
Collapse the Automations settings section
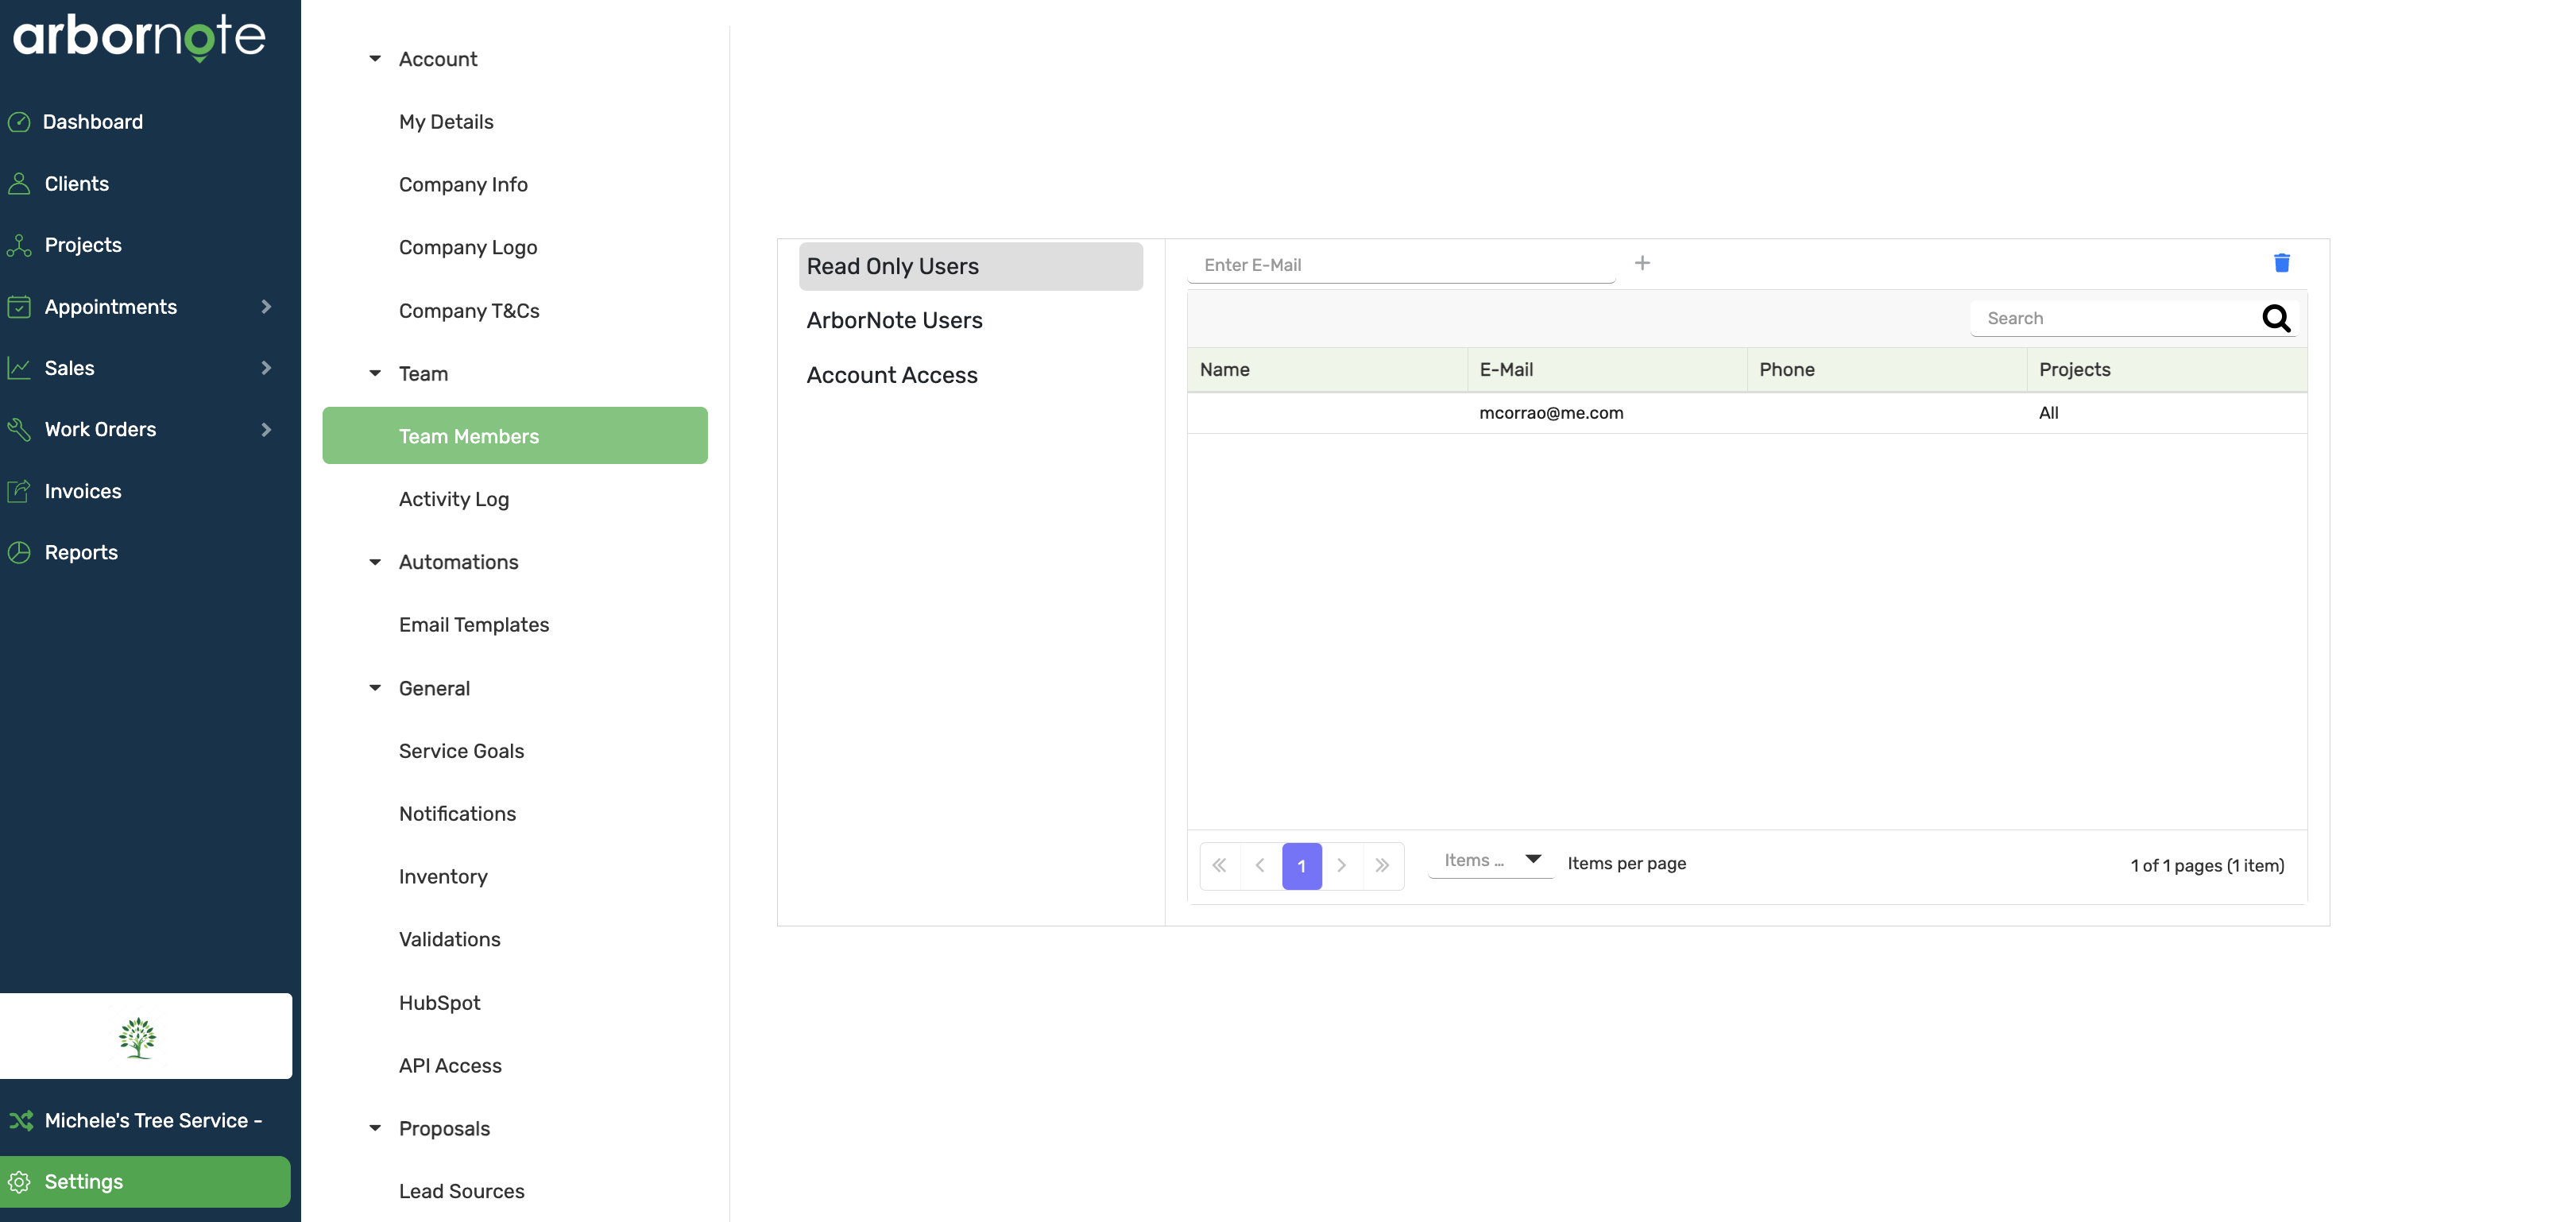click(x=375, y=562)
